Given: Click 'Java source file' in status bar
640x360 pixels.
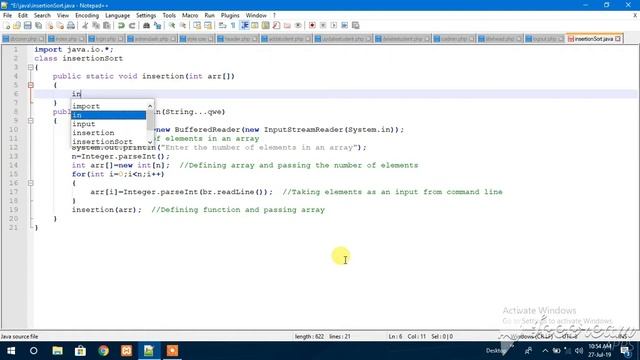Looking at the screenshot, I should coord(19,337).
